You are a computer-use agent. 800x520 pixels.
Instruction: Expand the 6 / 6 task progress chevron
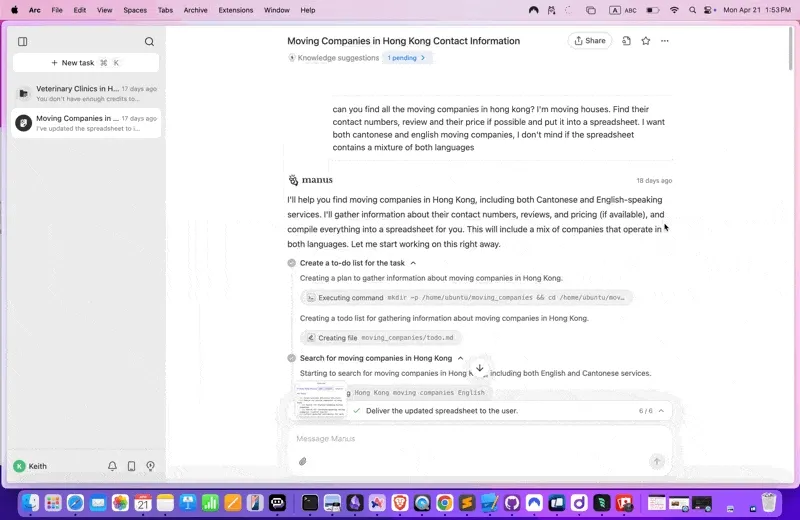pyautogui.click(x=660, y=411)
